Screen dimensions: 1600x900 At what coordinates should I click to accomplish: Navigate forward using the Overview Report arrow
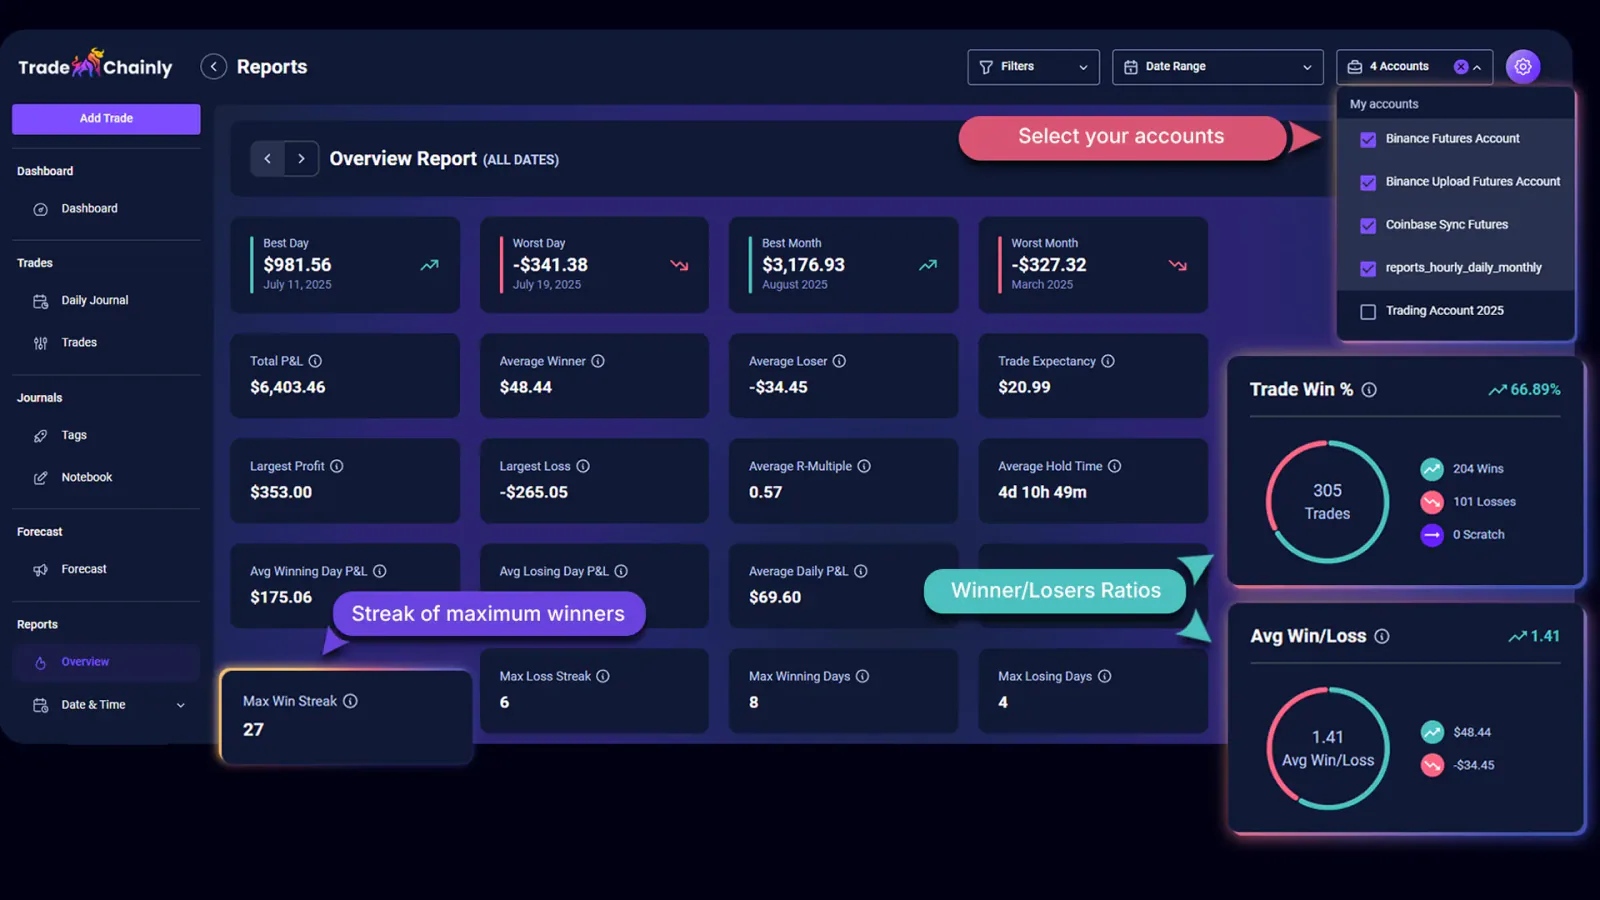pyautogui.click(x=301, y=158)
